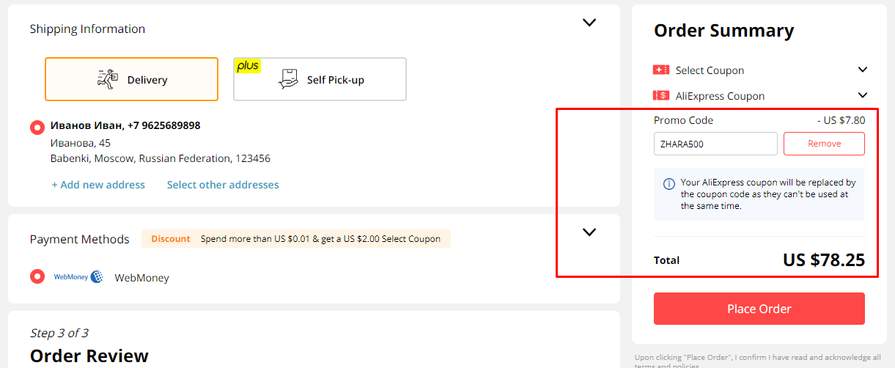Click the Promo Code input field
The height and width of the screenshot is (368, 895).
(x=716, y=144)
